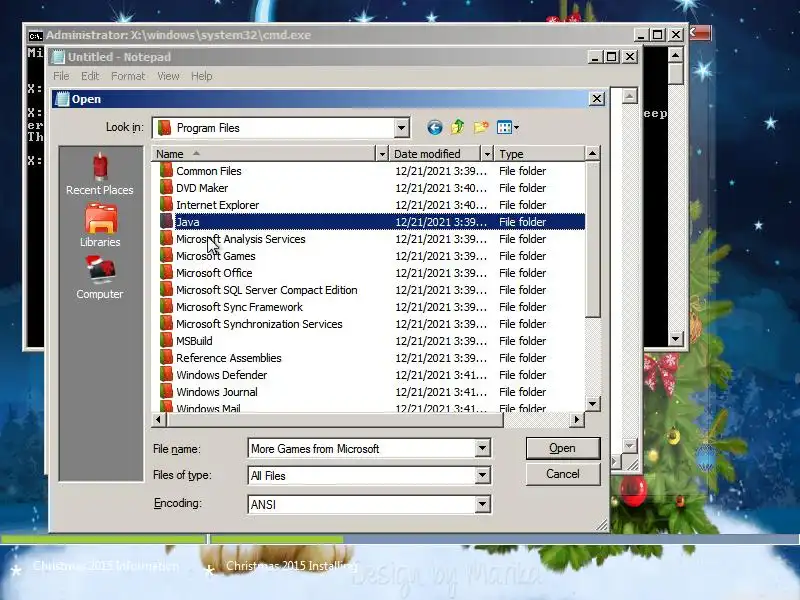This screenshot has width=800, height=600.
Task: Select Microsoft Sync Framework folder icon
Action: click(166, 307)
